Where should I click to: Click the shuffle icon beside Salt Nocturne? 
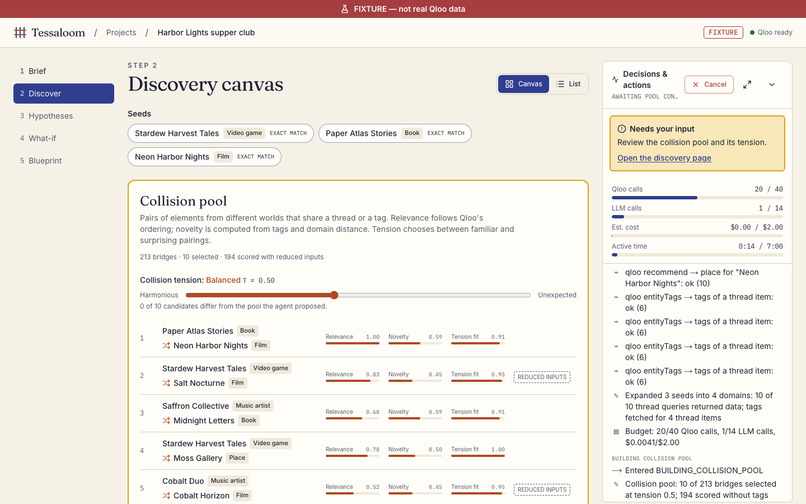tap(166, 383)
